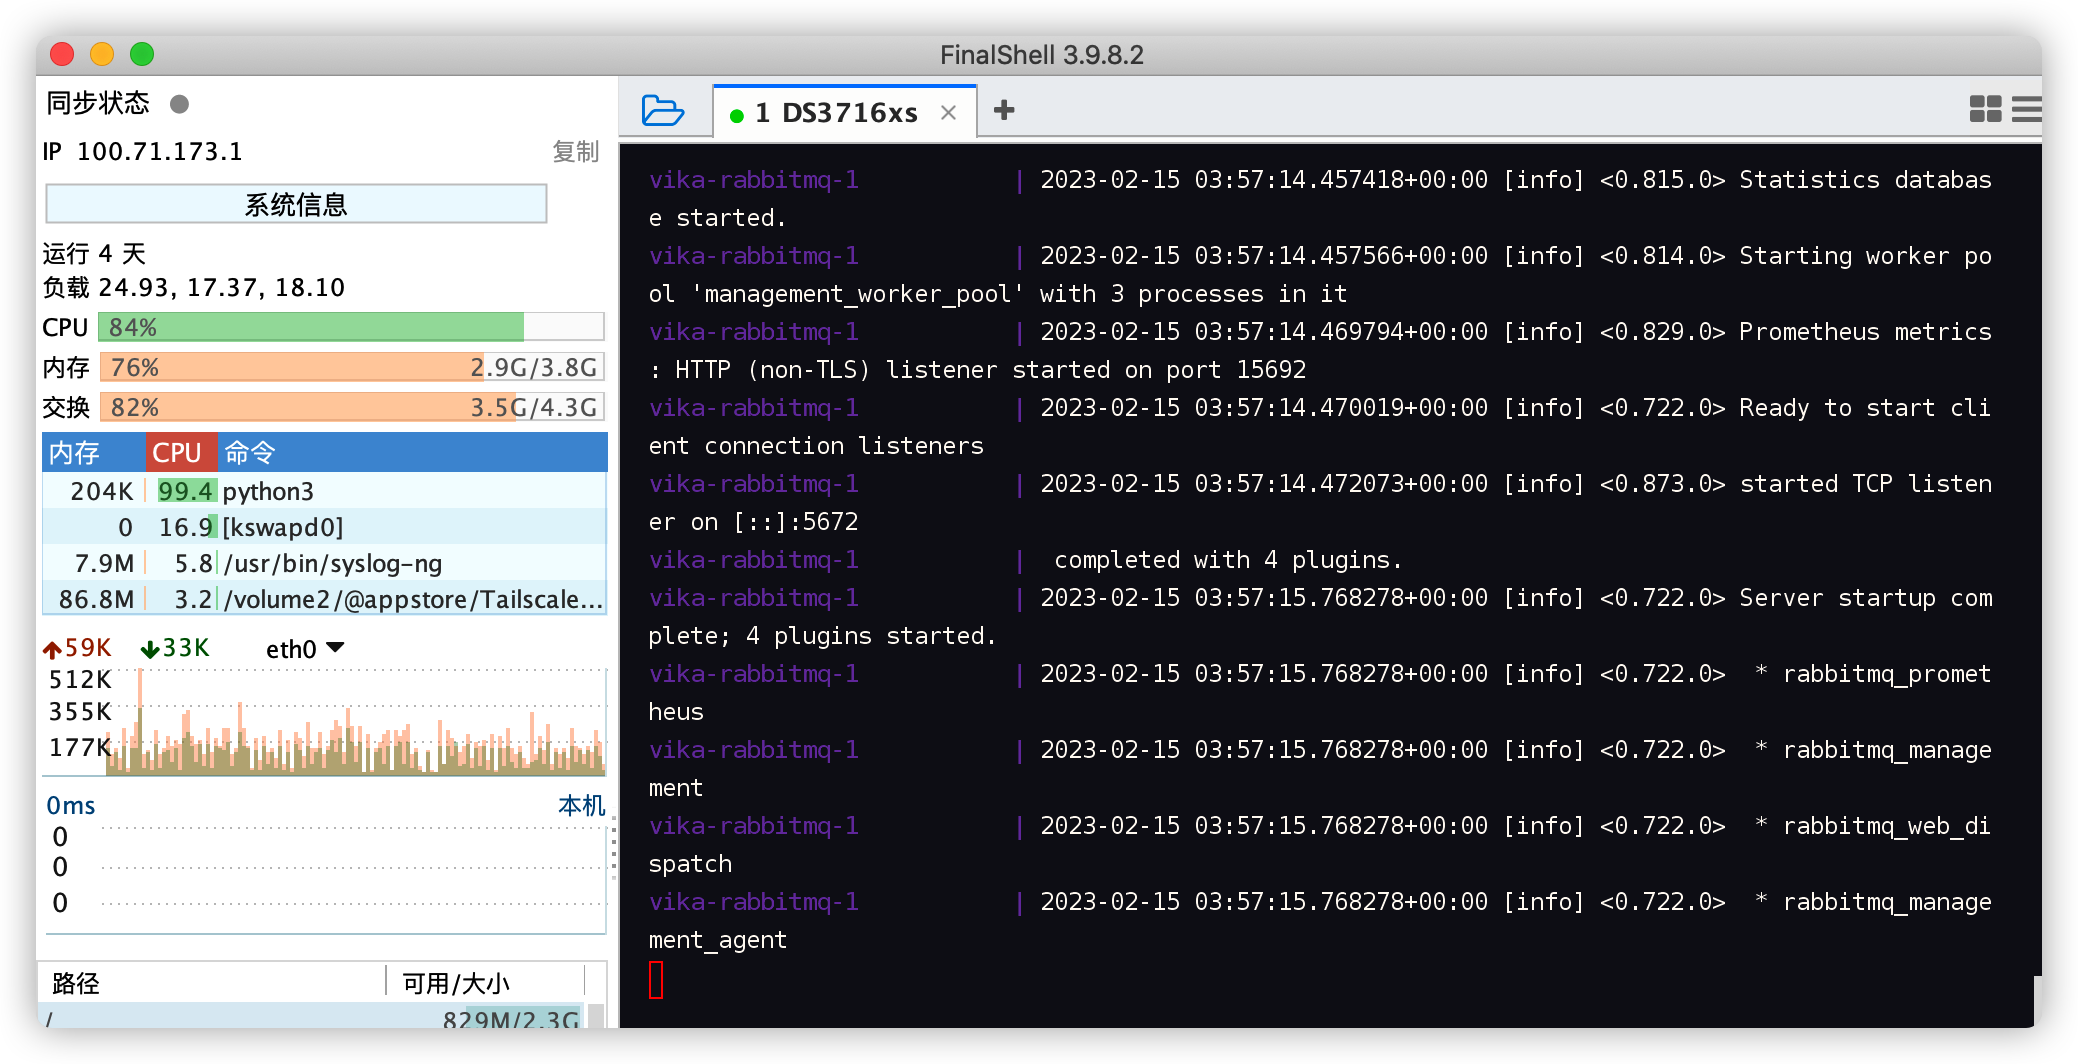Click the upload speed 59K indicator
Viewport: 2078px width, 1064px height.
pyautogui.click(x=78, y=648)
